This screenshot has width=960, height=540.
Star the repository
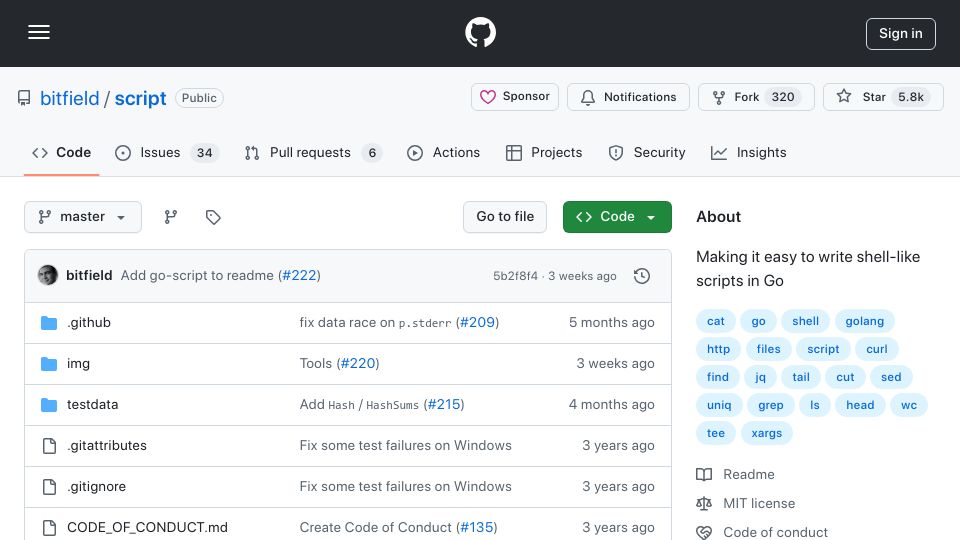[x=883, y=97]
